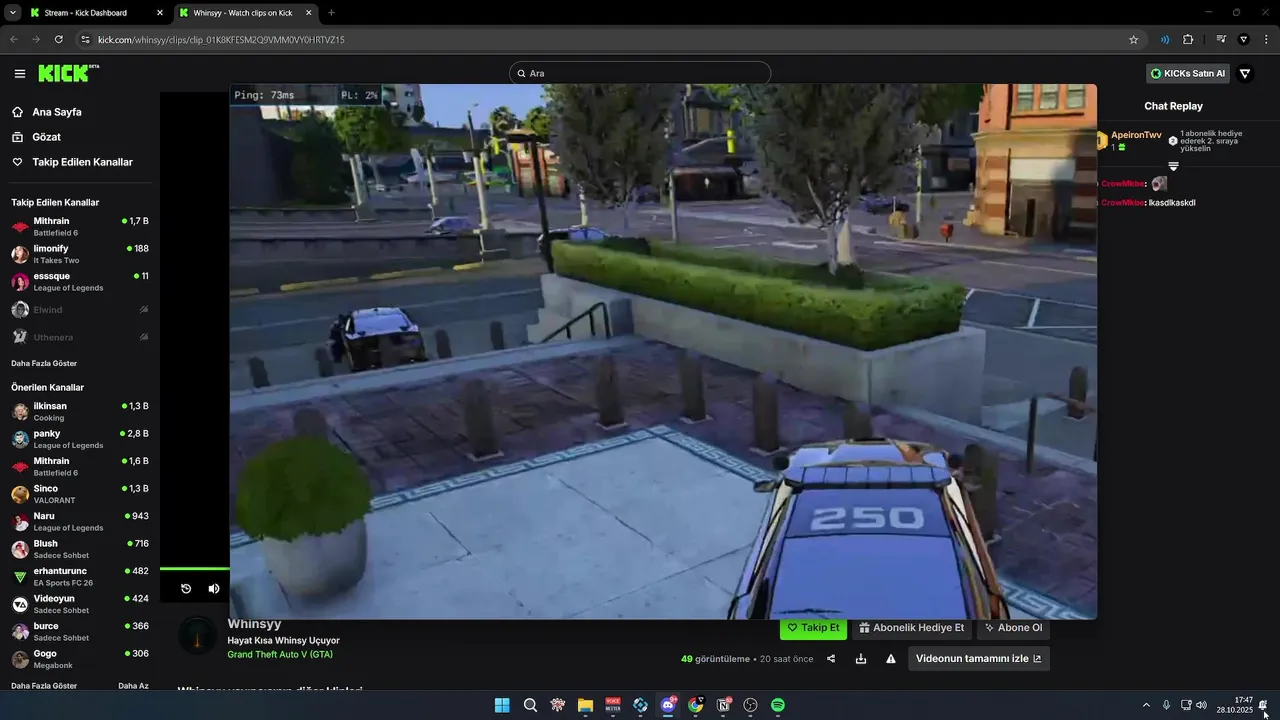Open Mithrain in followed channels

coord(80,226)
